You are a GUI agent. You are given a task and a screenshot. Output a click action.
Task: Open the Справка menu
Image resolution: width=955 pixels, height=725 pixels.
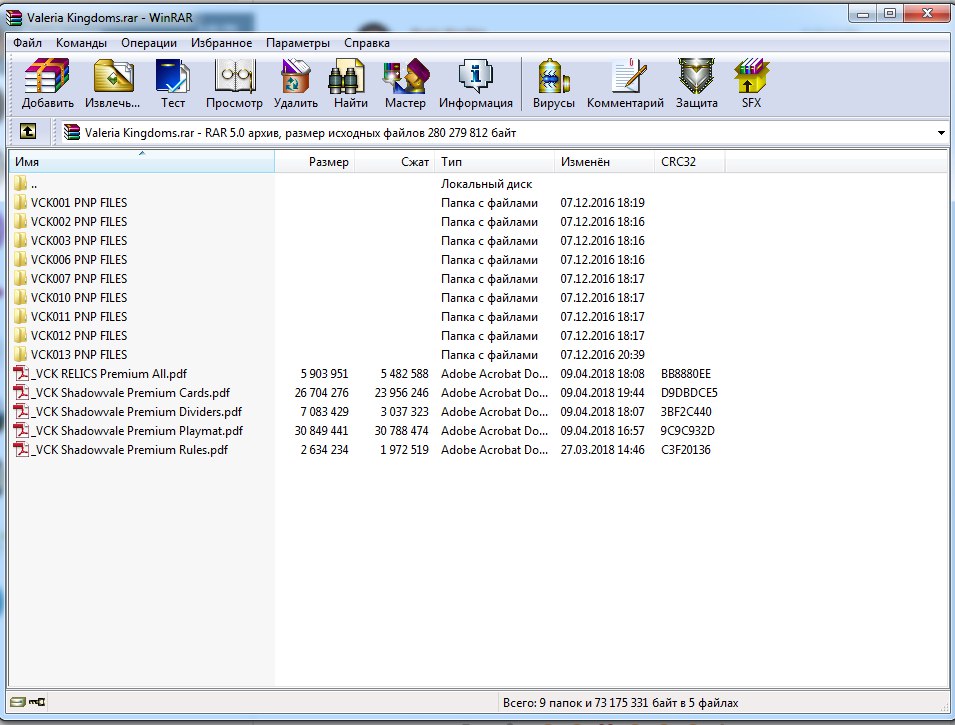click(367, 43)
